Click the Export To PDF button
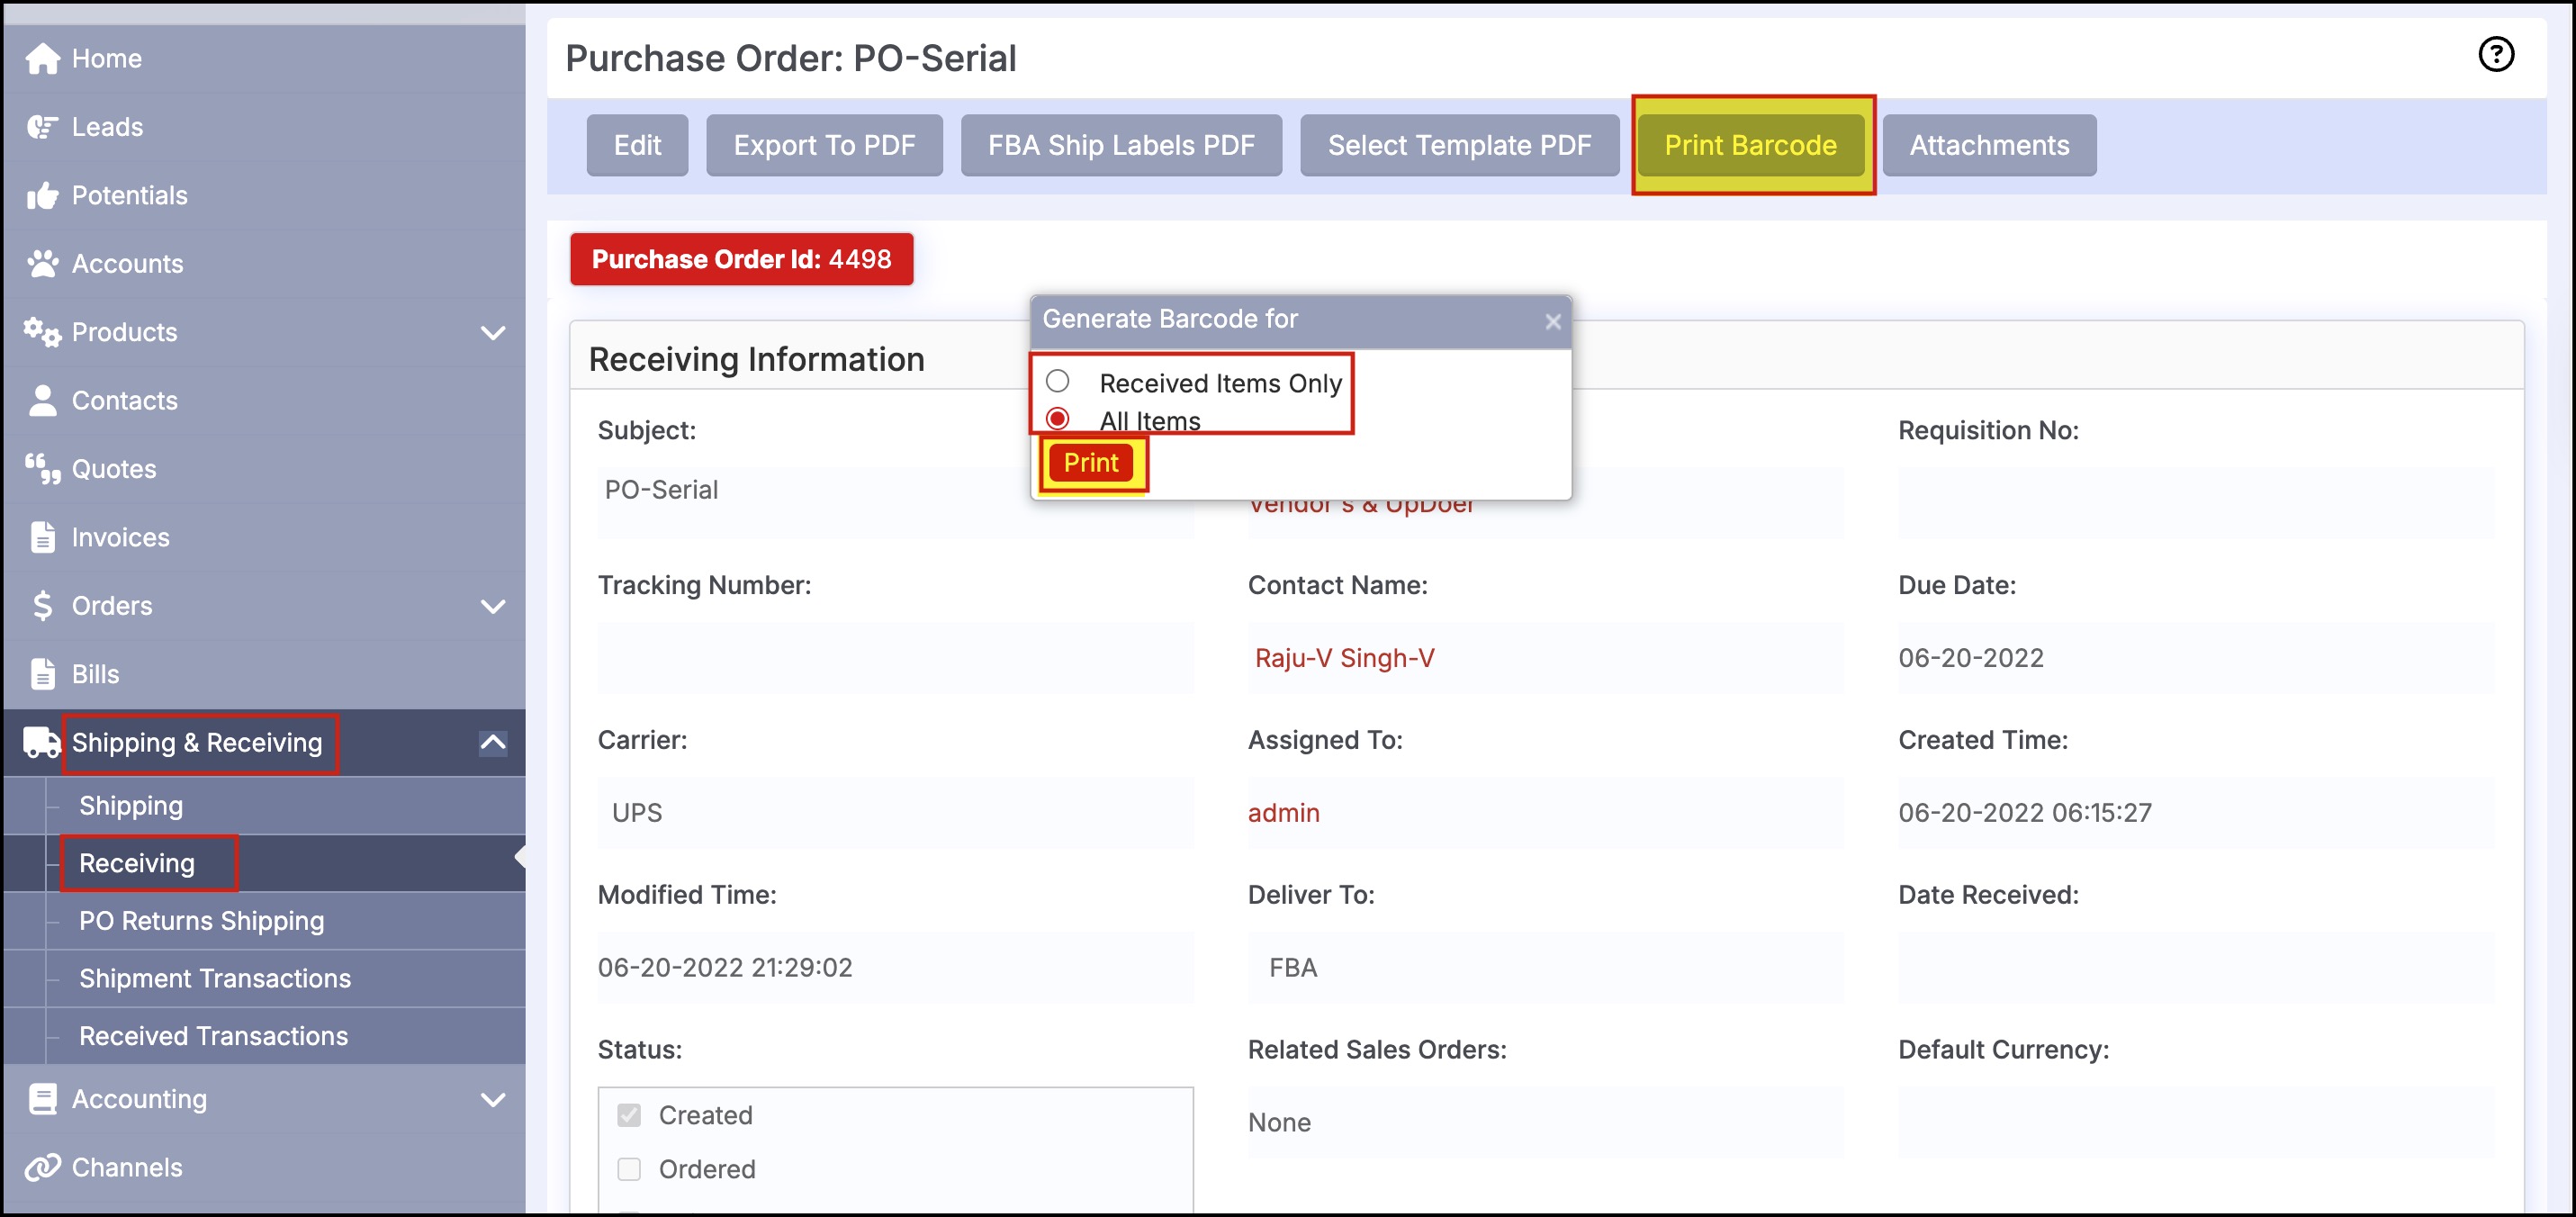The width and height of the screenshot is (2576, 1217). pyautogui.click(x=824, y=146)
